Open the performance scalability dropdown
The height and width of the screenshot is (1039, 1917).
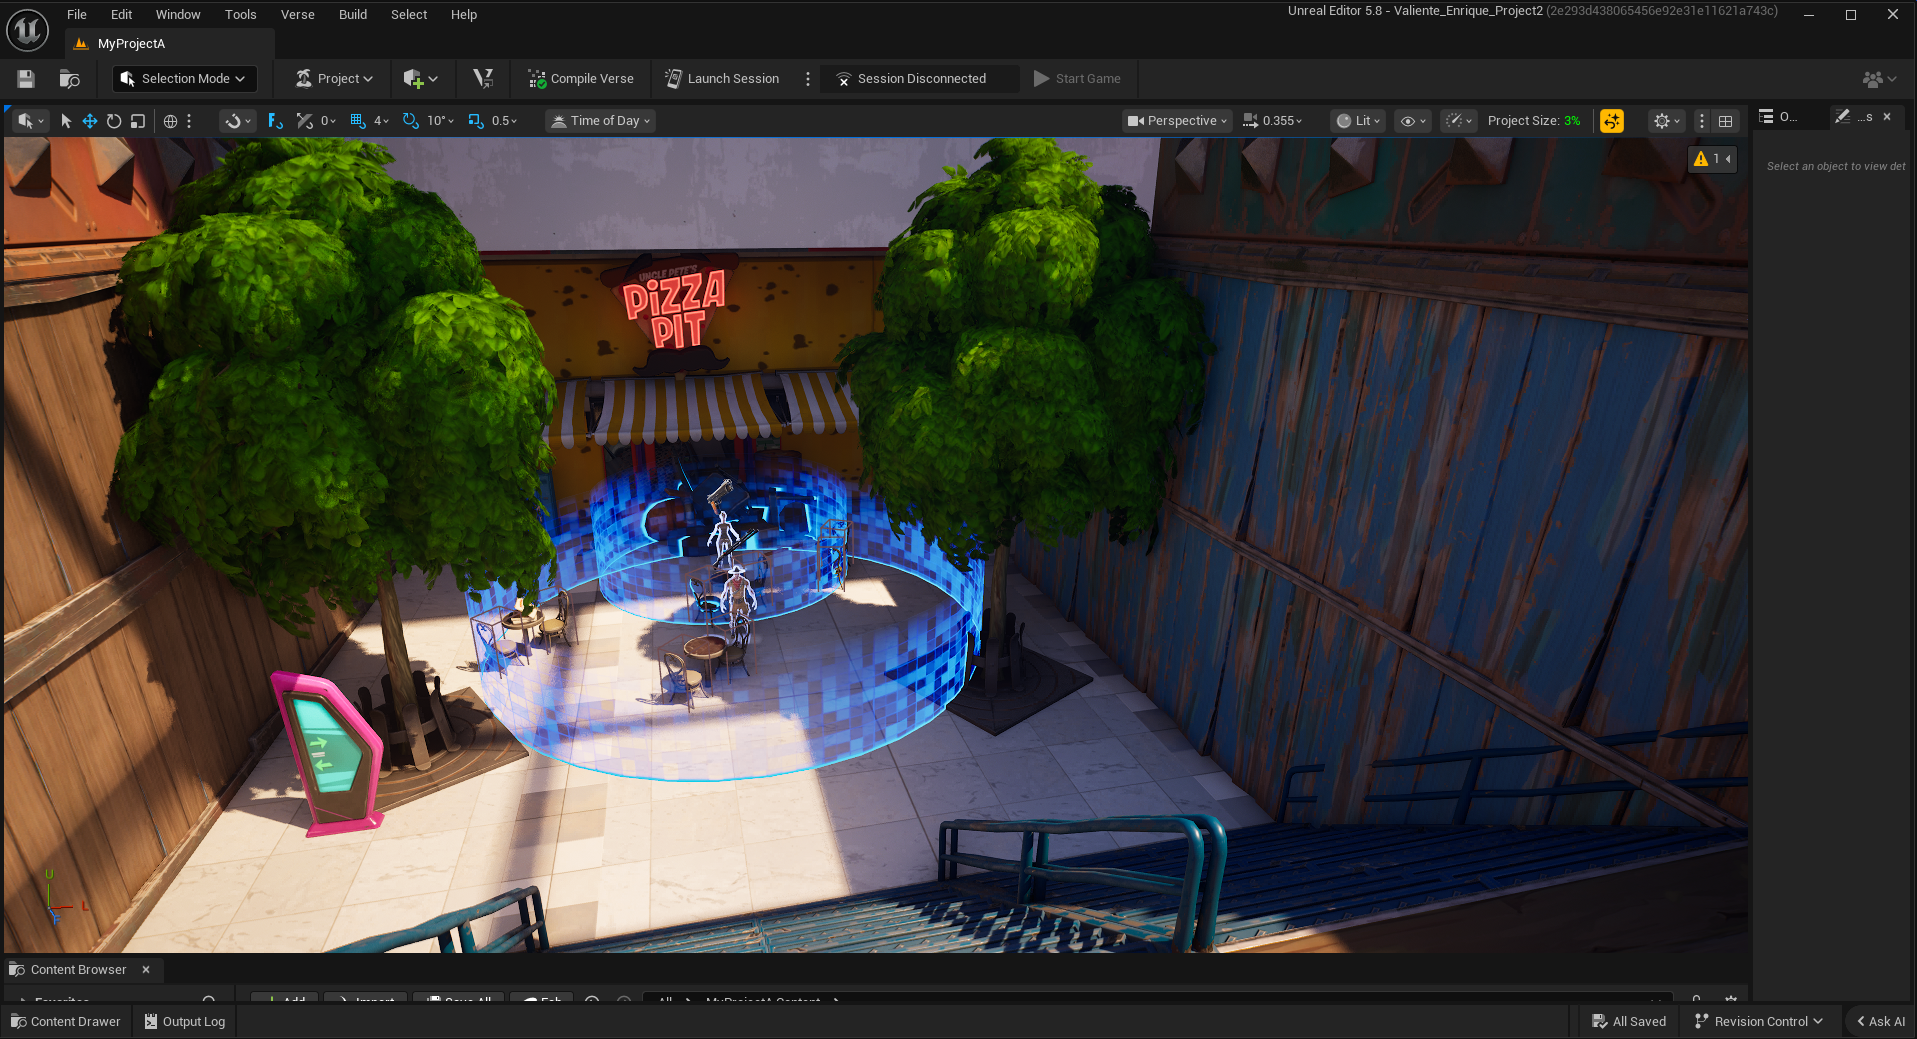coord(1459,121)
